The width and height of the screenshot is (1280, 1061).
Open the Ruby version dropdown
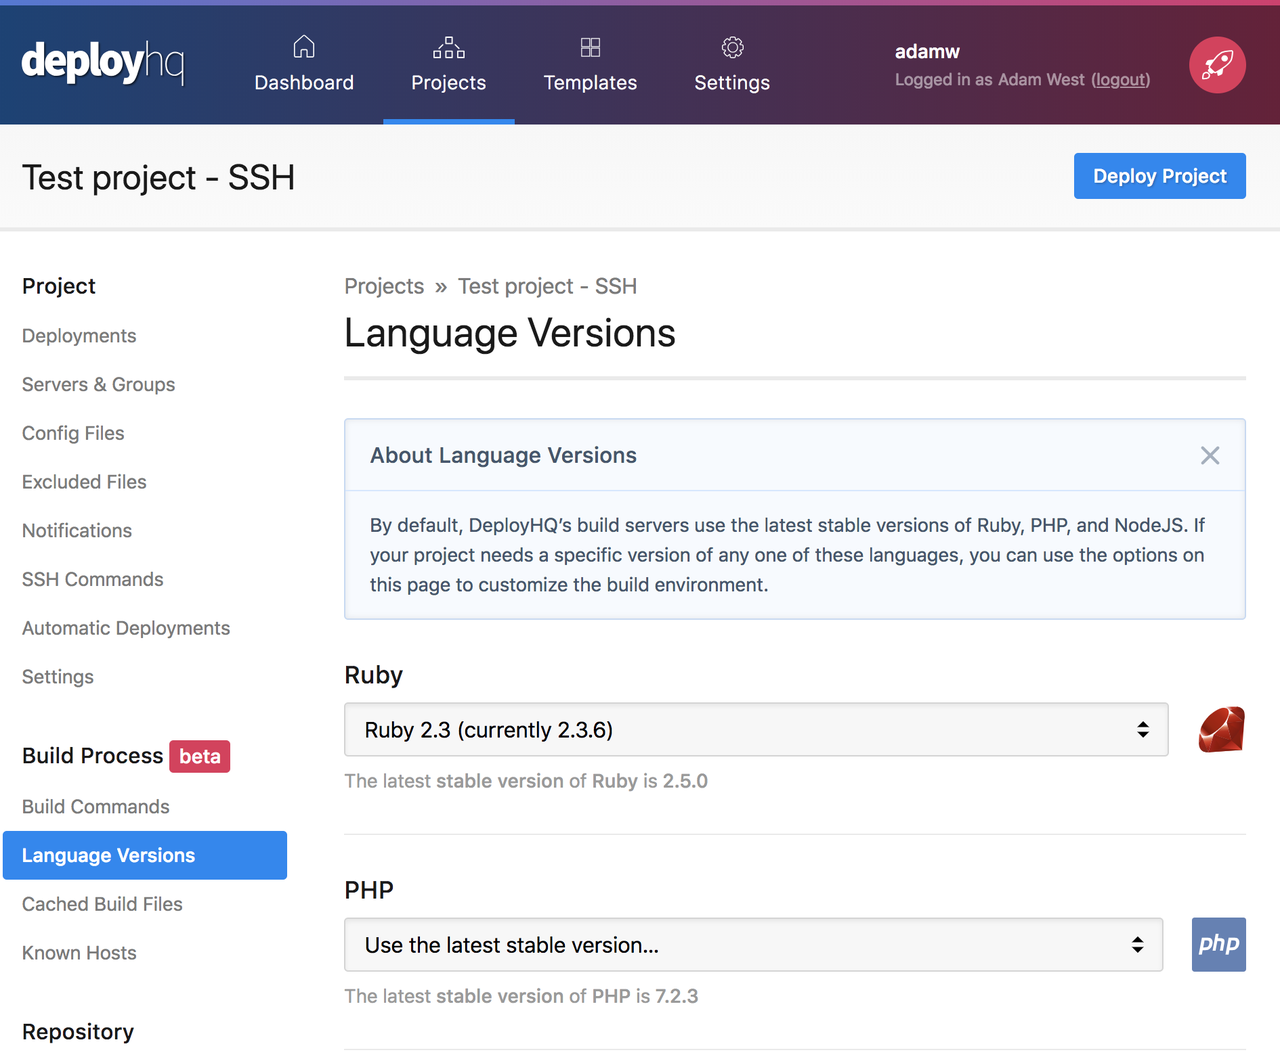753,729
